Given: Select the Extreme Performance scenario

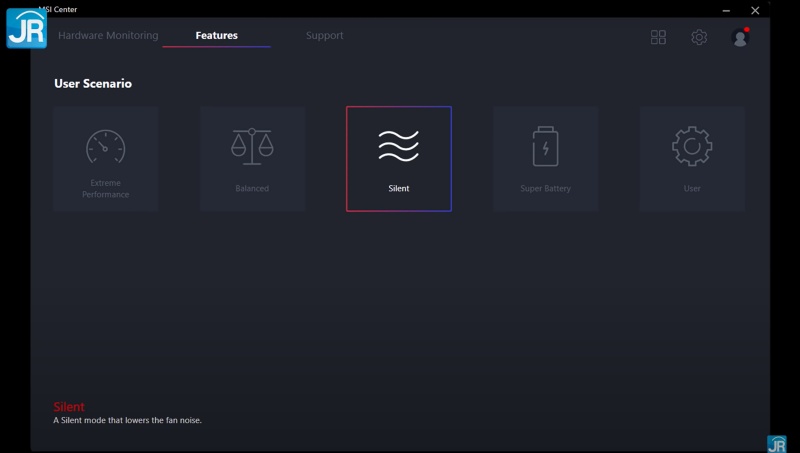Looking at the screenshot, I should [105, 159].
